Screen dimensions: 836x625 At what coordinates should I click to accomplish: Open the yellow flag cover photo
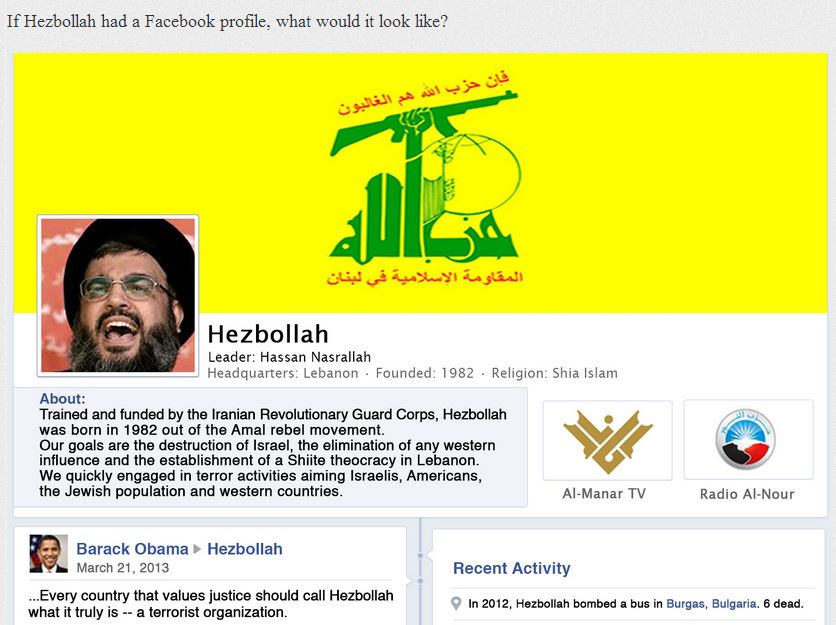420,183
